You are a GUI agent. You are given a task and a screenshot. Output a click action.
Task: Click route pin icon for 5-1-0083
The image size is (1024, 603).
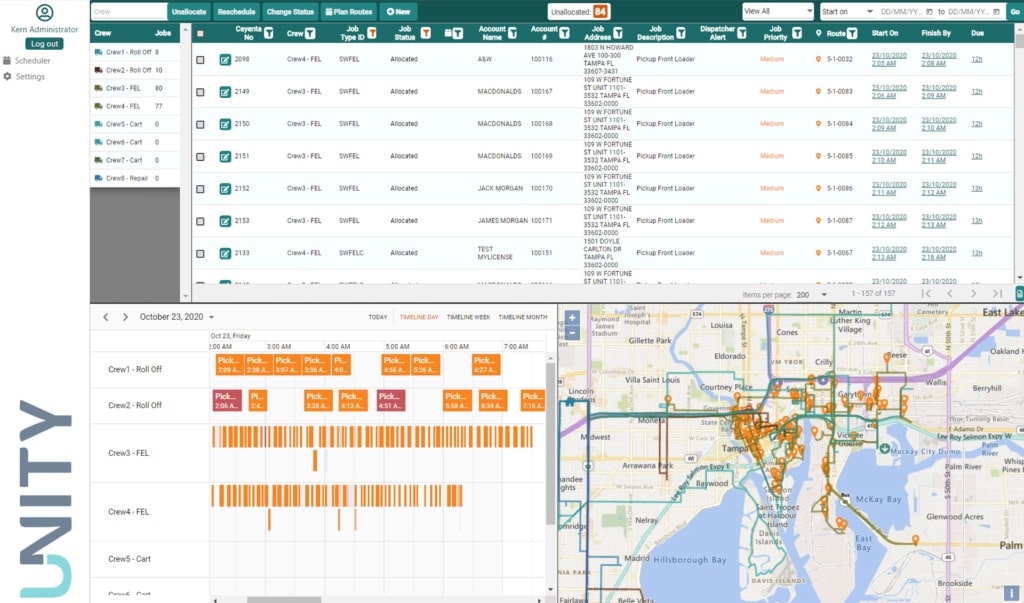[818, 92]
